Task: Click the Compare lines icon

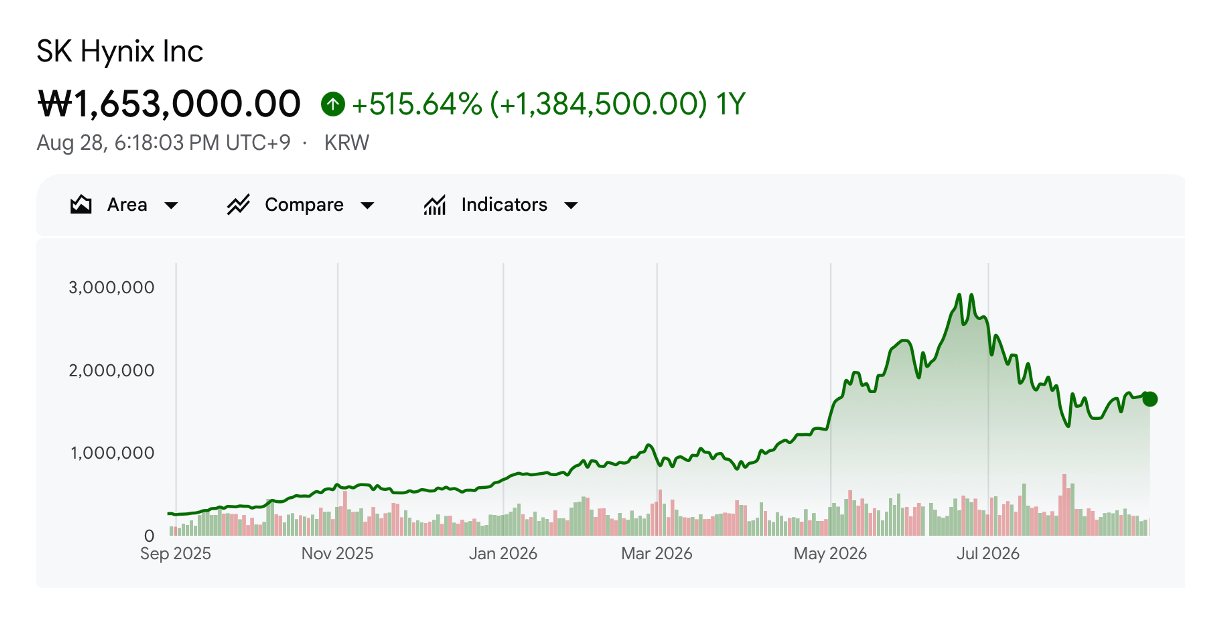Action: 238,205
